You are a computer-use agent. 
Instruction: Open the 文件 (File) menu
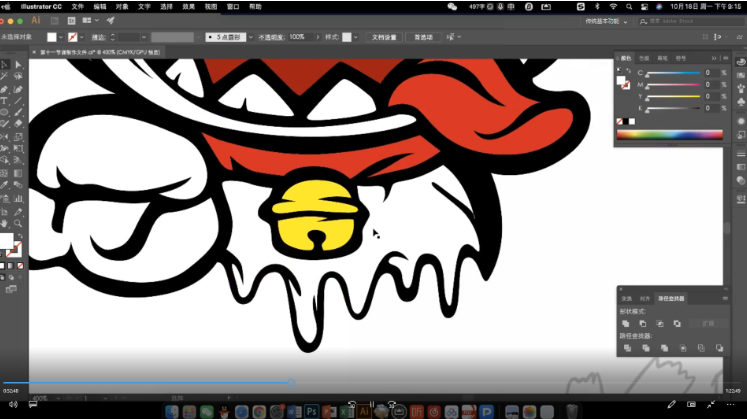[x=78, y=7]
